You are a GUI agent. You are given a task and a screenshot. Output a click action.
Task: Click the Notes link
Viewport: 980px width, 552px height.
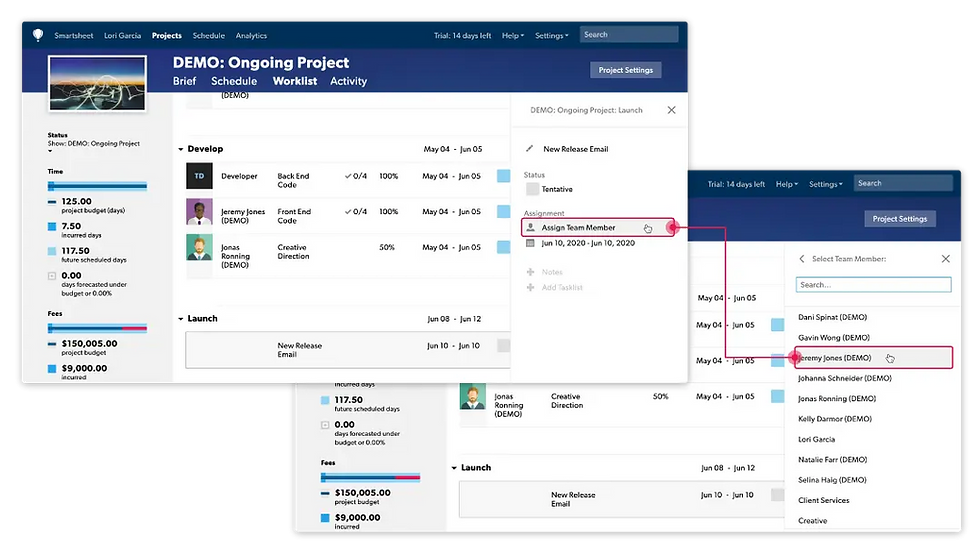[x=552, y=272]
